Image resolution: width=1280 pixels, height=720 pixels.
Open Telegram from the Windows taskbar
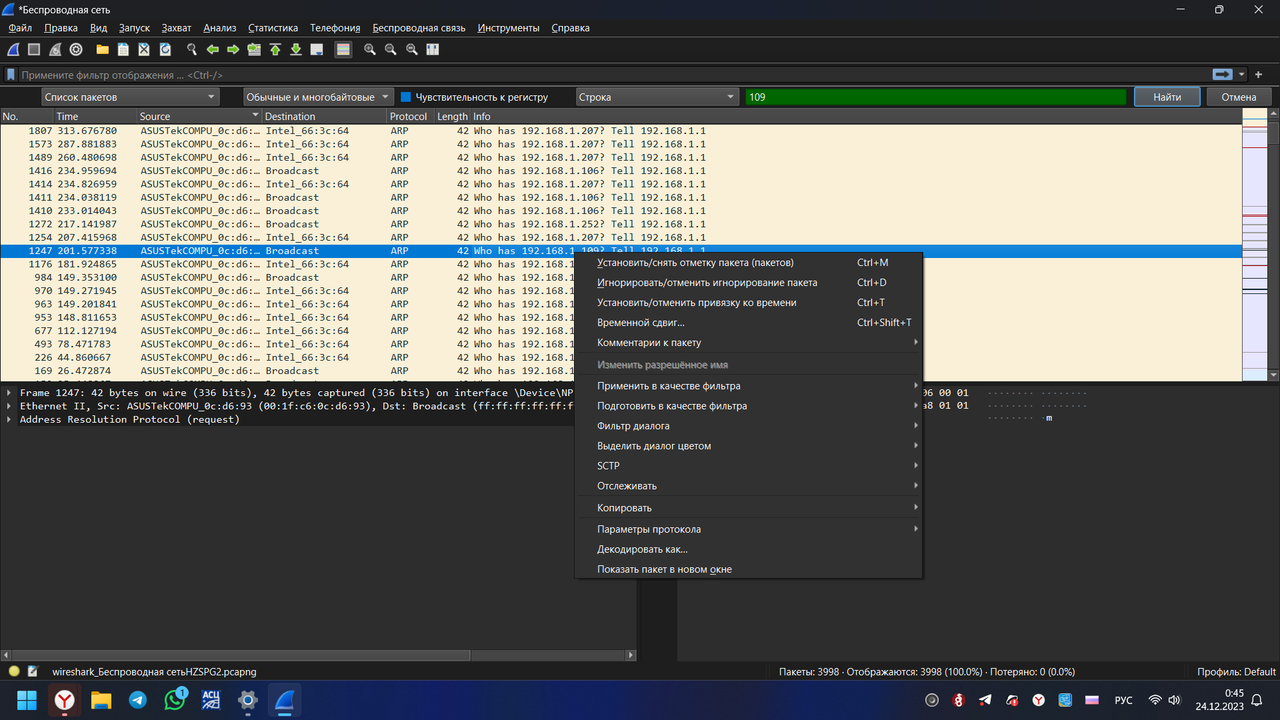coord(138,701)
